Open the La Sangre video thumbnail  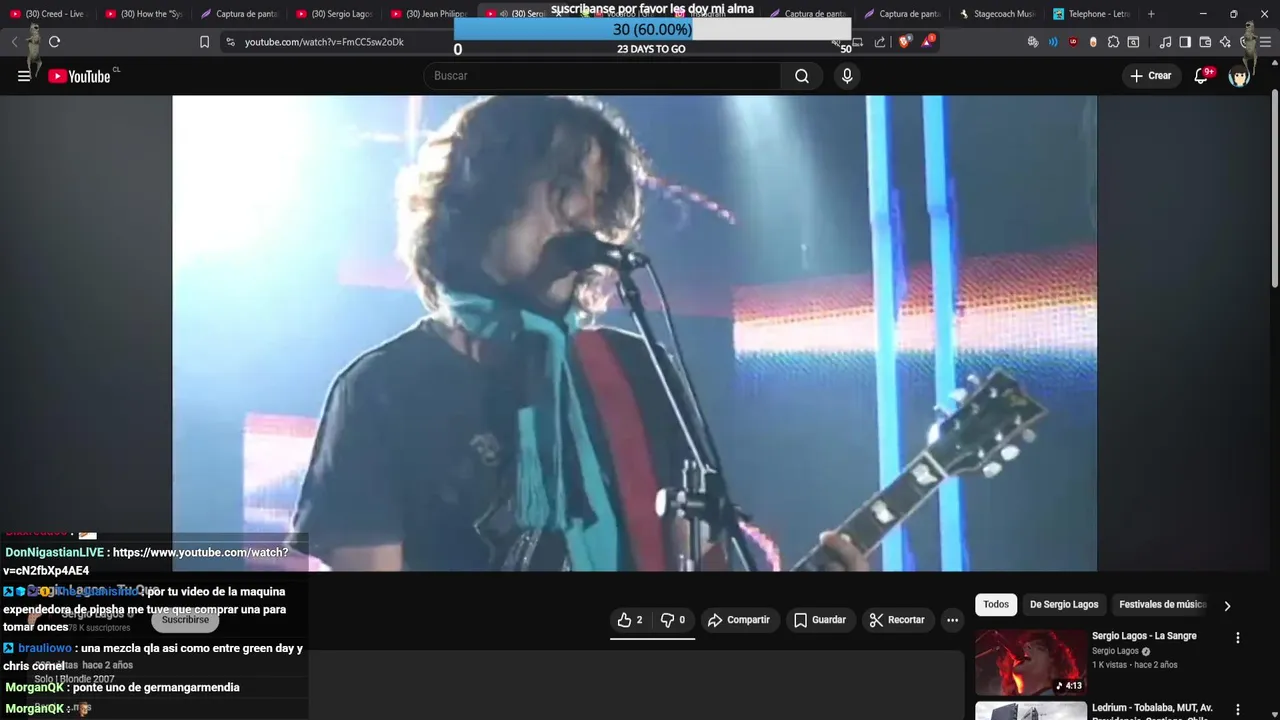(1030, 662)
